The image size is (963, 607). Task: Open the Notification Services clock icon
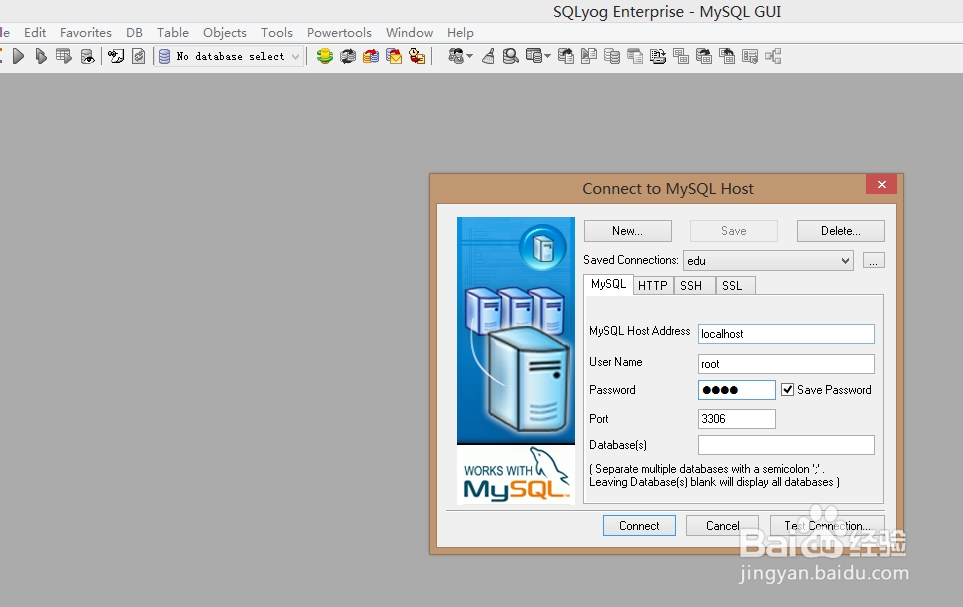coord(417,57)
